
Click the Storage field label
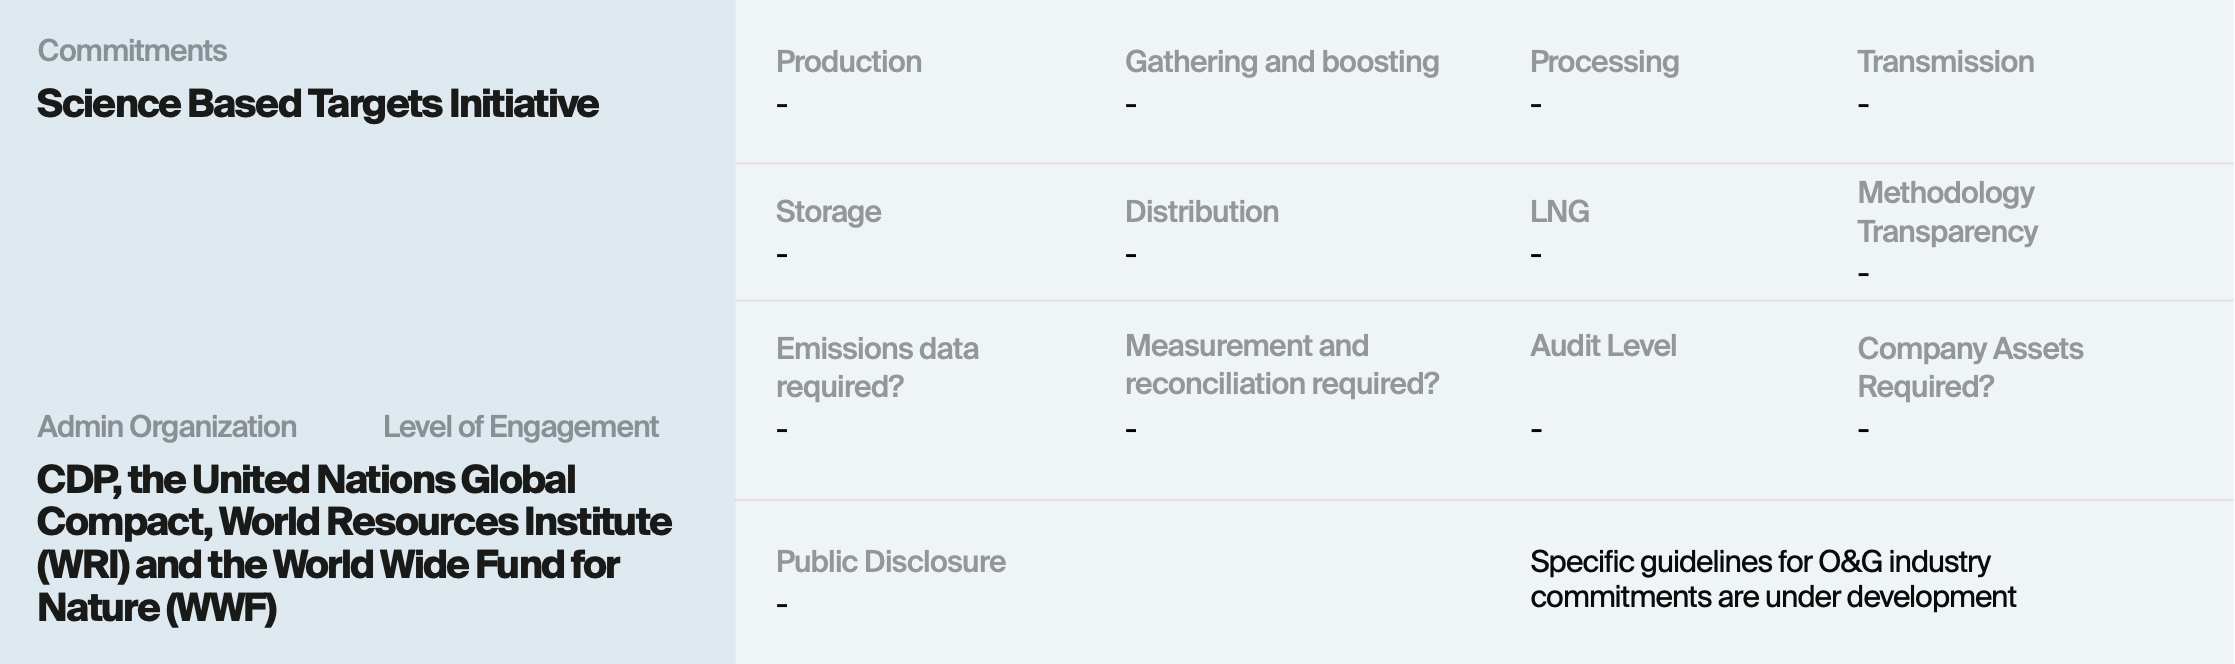pos(828,212)
